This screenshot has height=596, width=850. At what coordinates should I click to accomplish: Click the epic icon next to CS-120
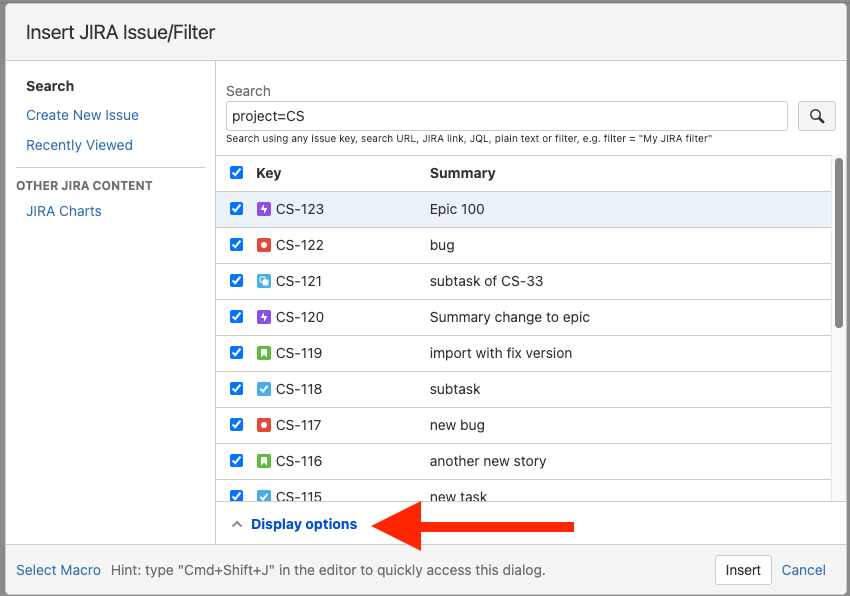[264, 317]
